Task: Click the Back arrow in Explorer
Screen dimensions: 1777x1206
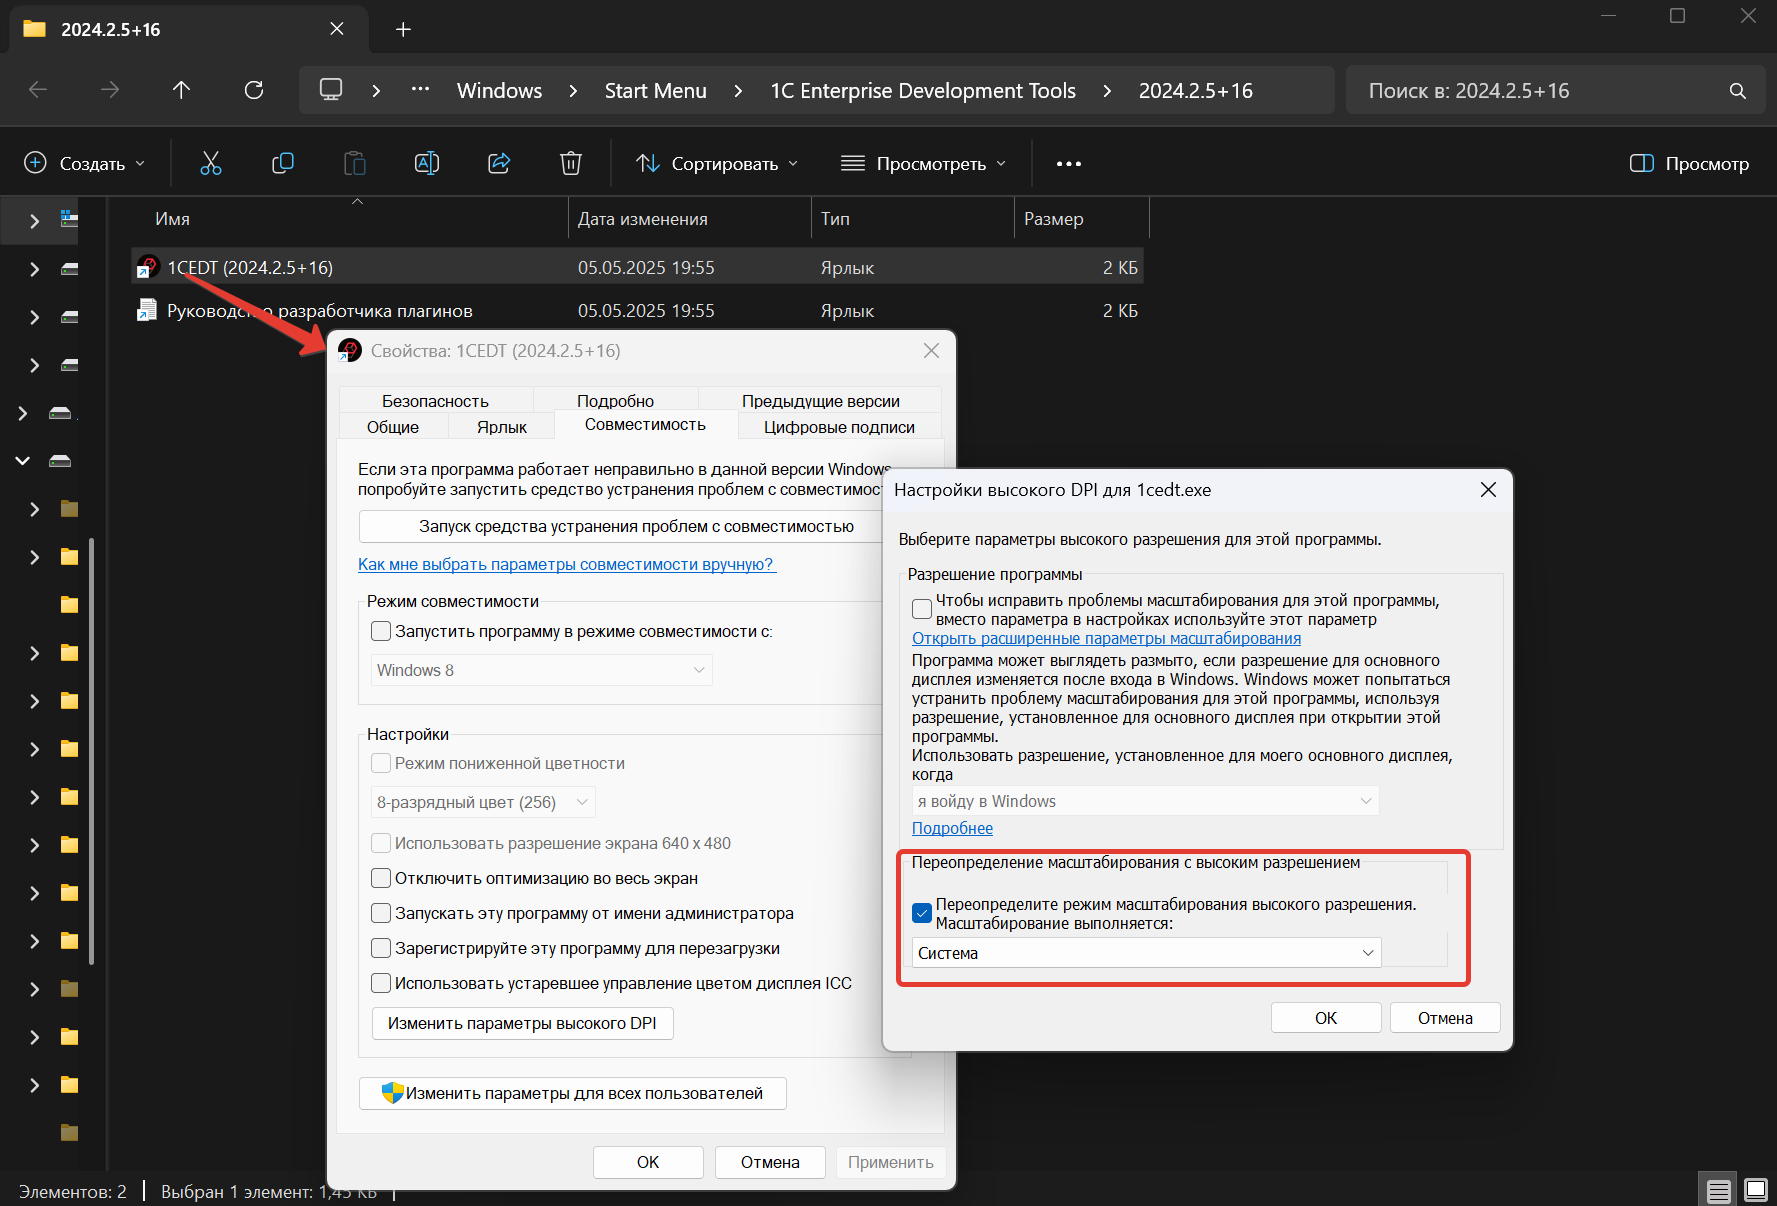Action: tap(38, 90)
